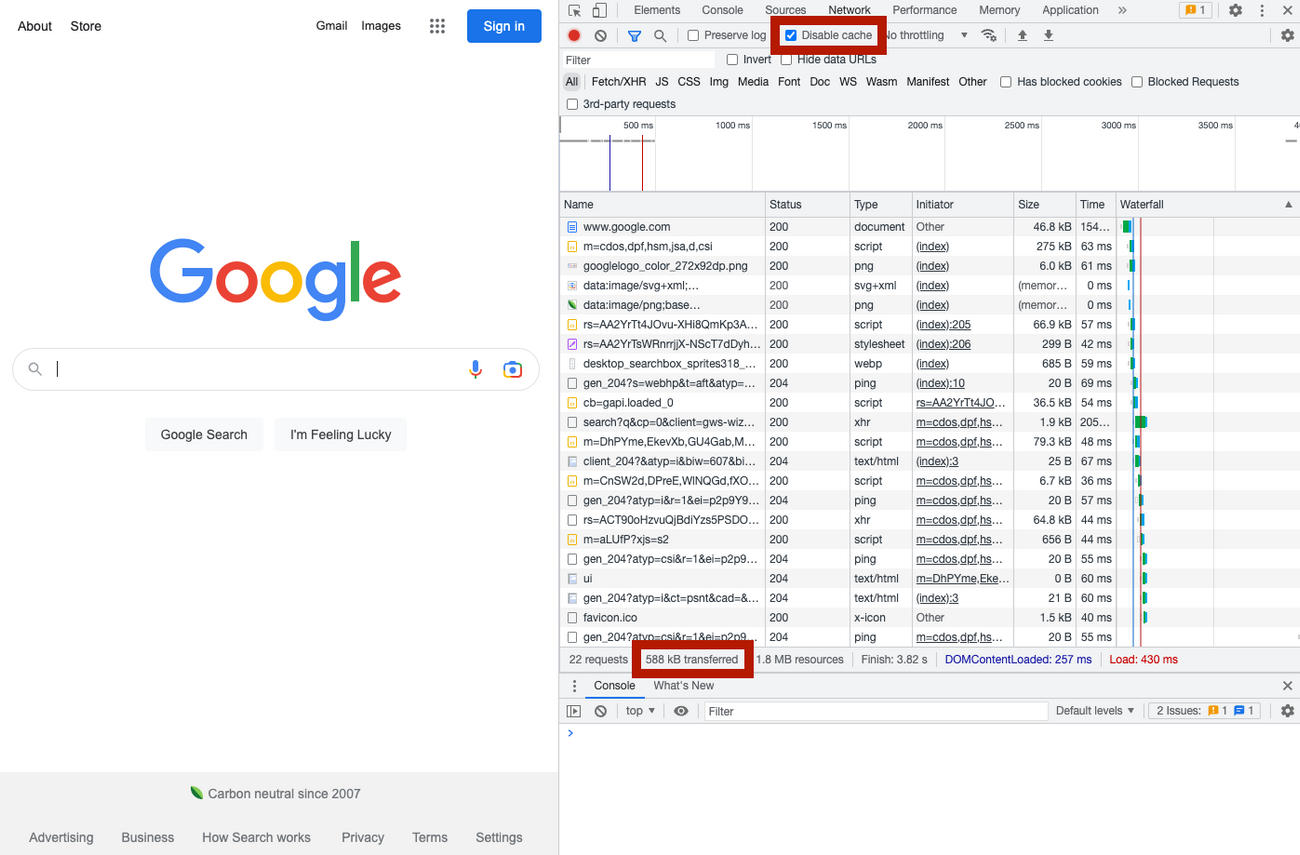Click the search by image camera icon
The image size is (1300, 855).
[x=512, y=369]
